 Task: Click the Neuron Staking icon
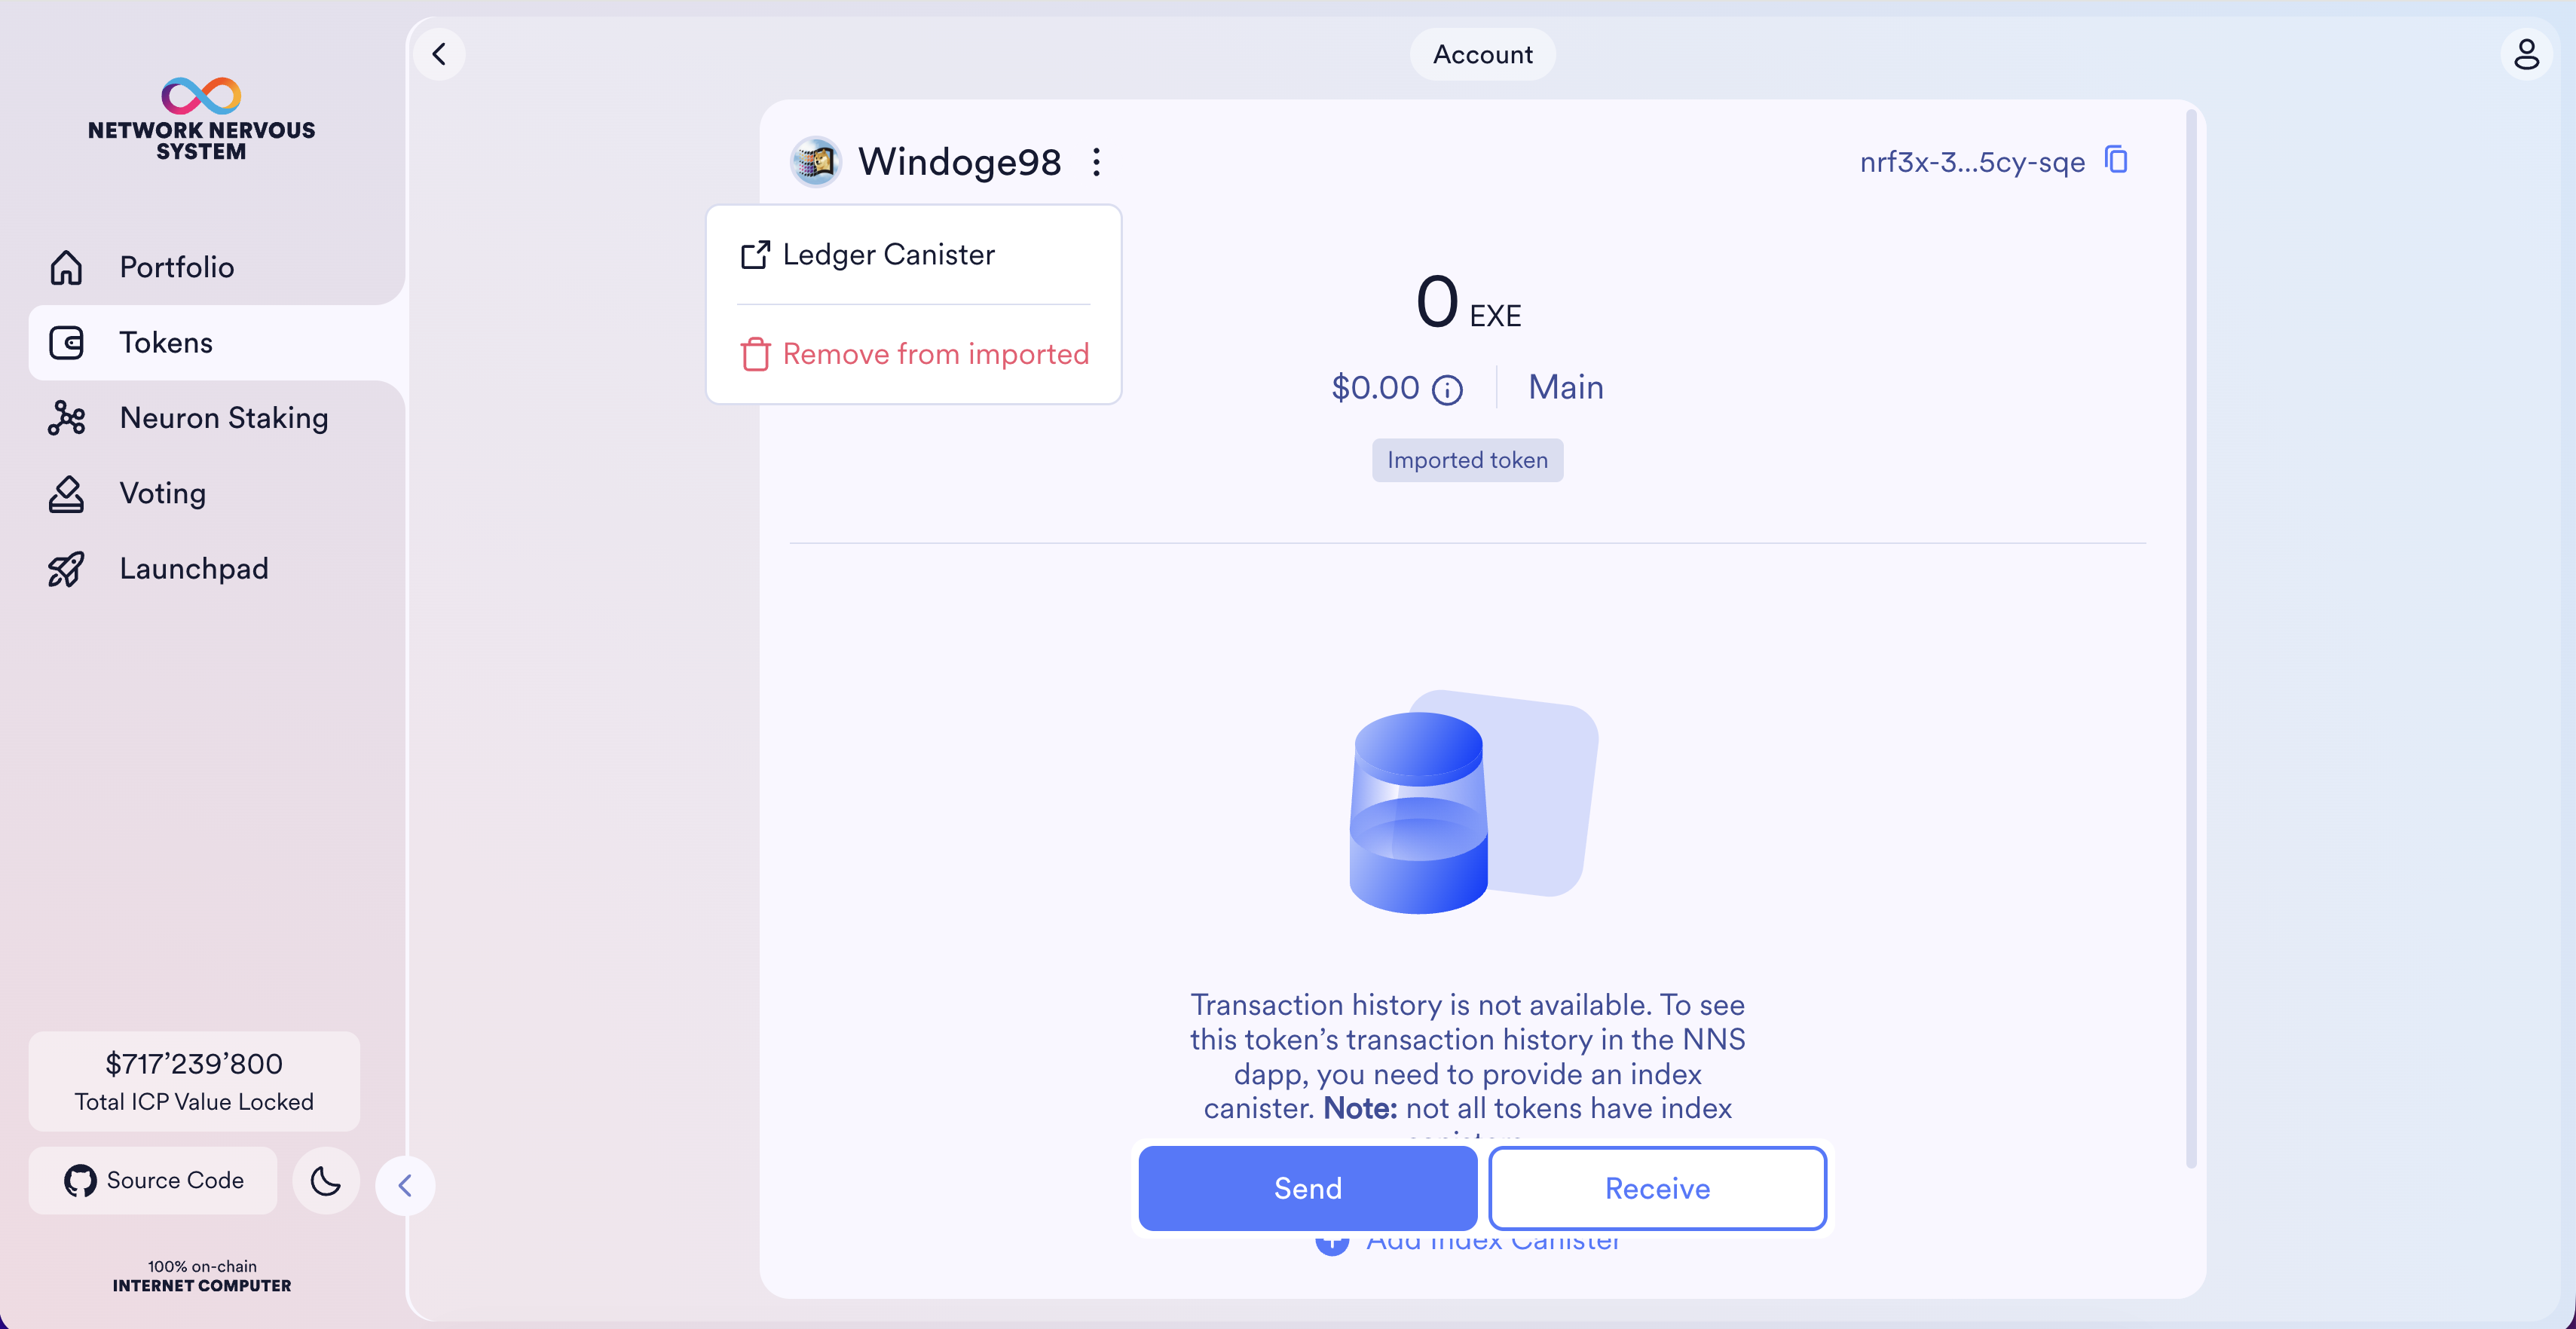coord(67,418)
